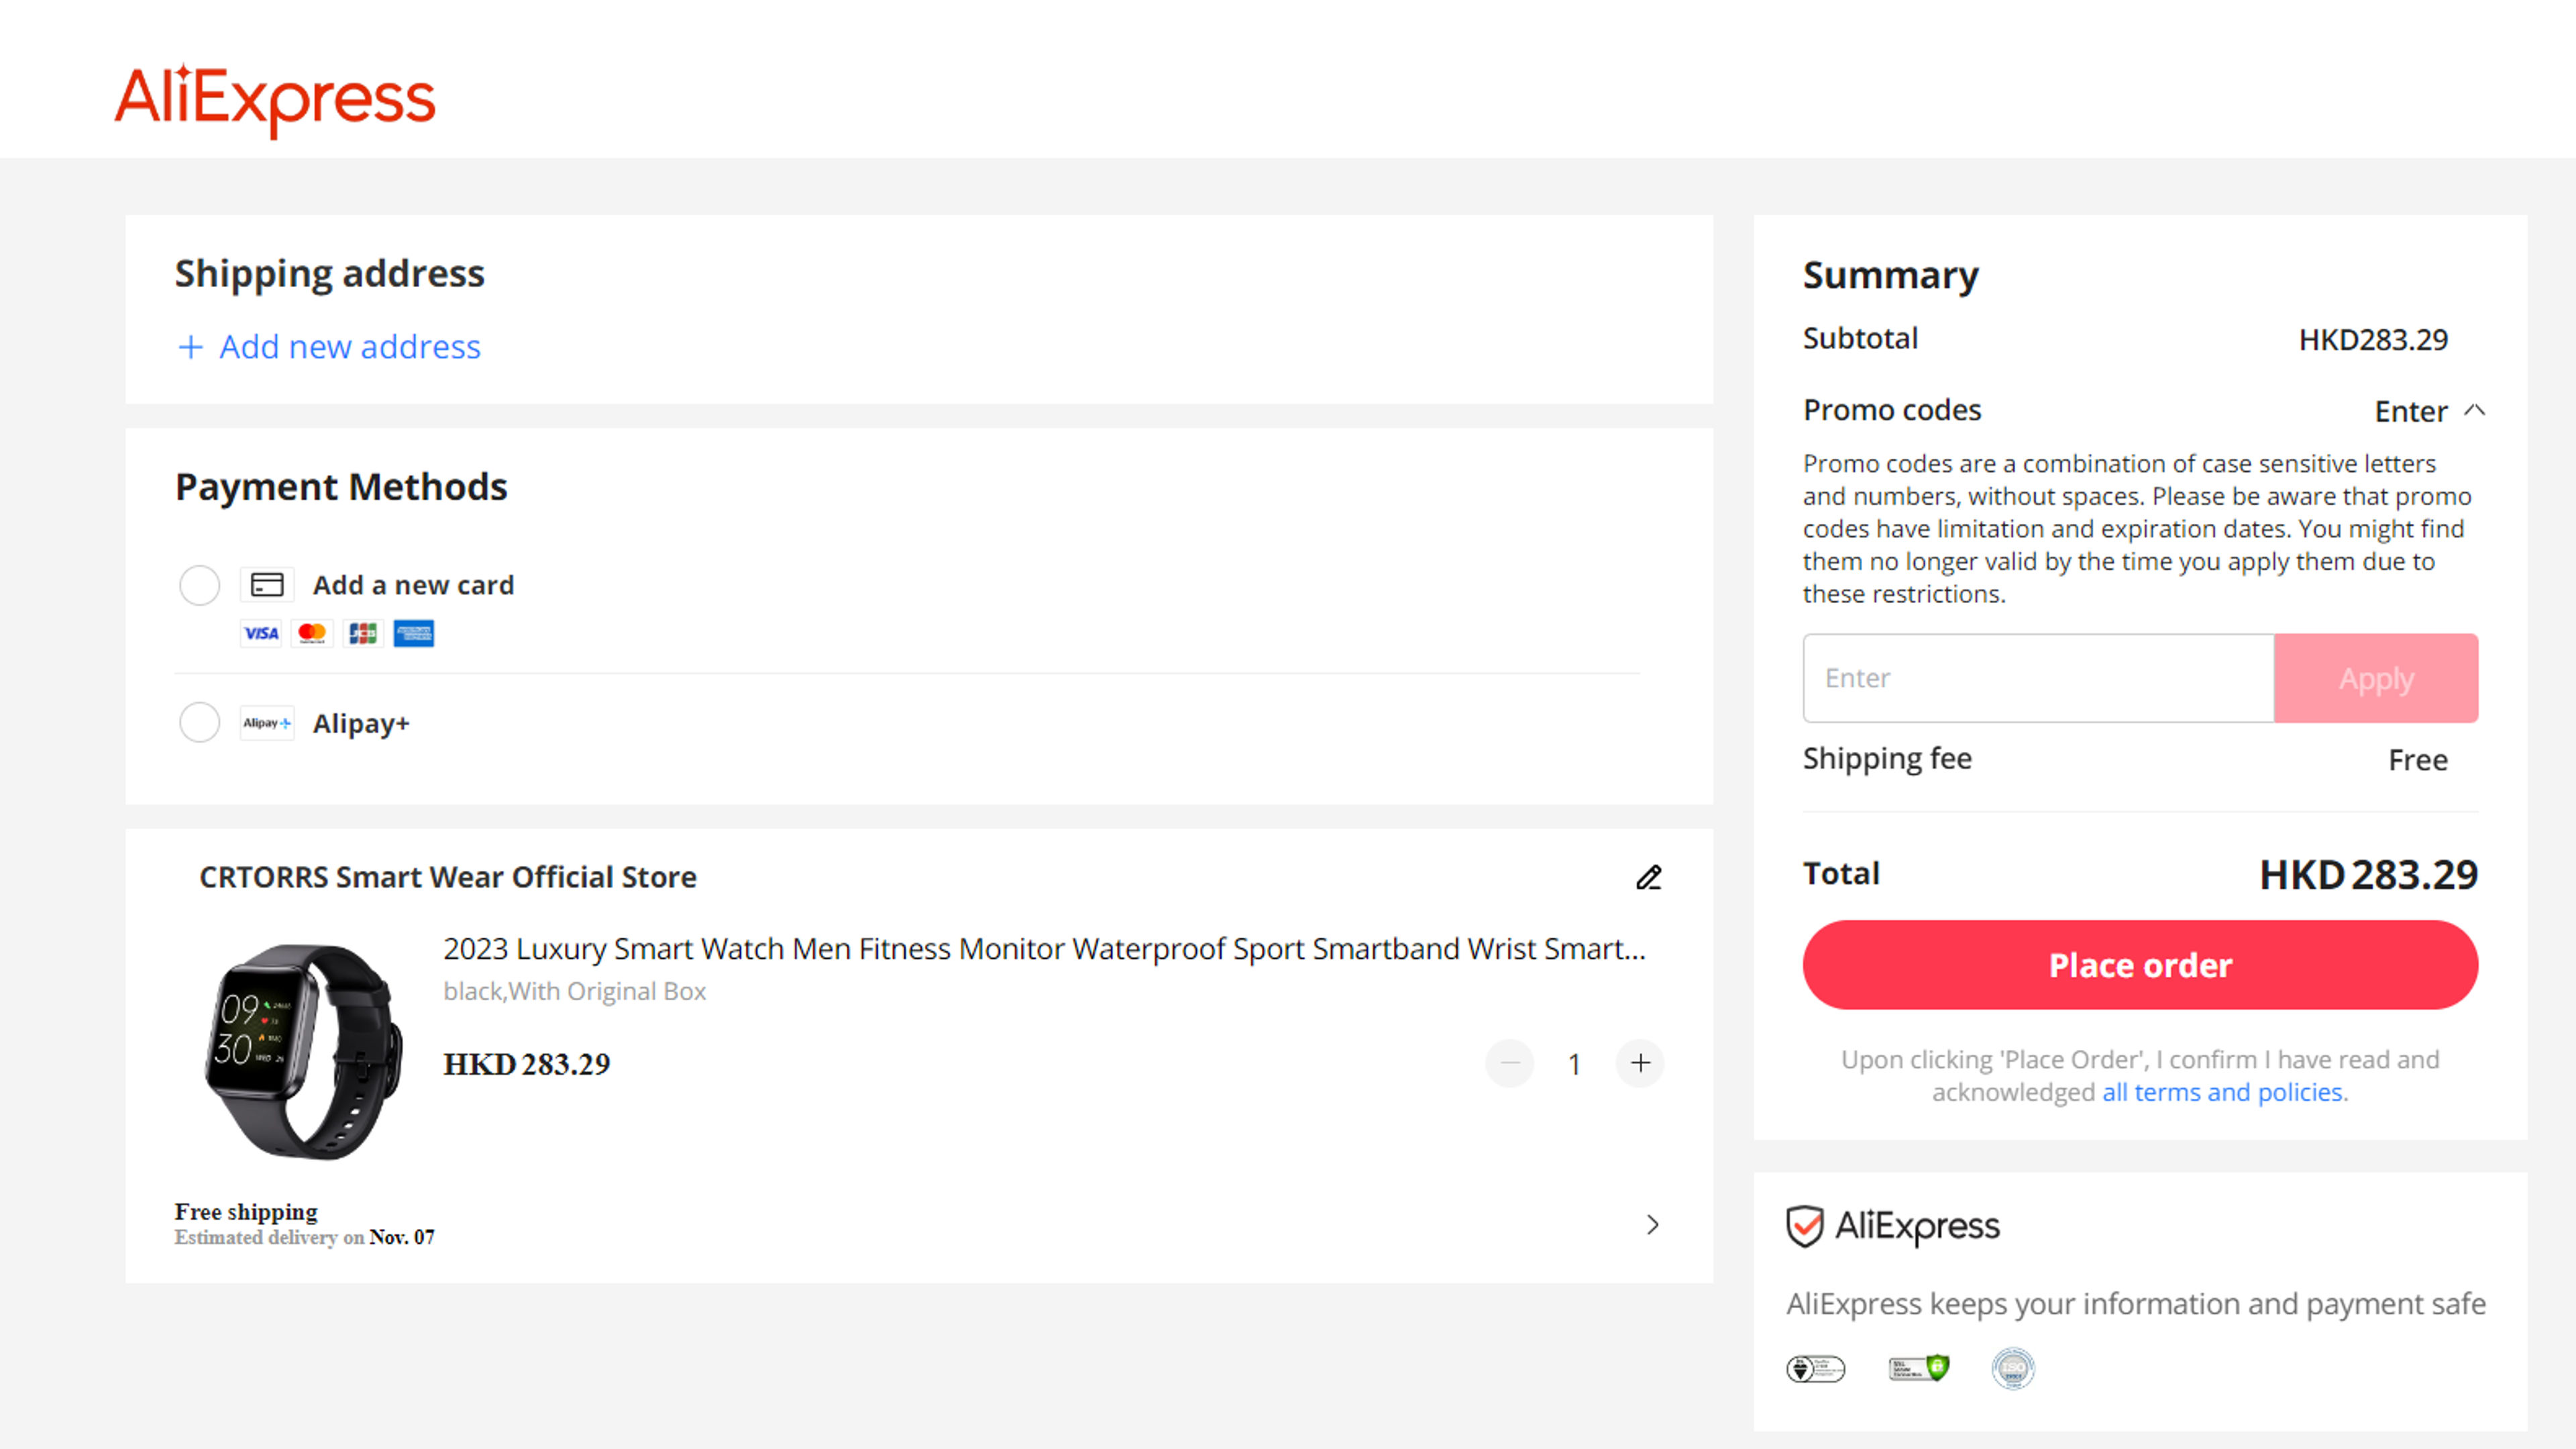Click the Add a new card label
The image size is (2576, 1449).
coord(413,585)
